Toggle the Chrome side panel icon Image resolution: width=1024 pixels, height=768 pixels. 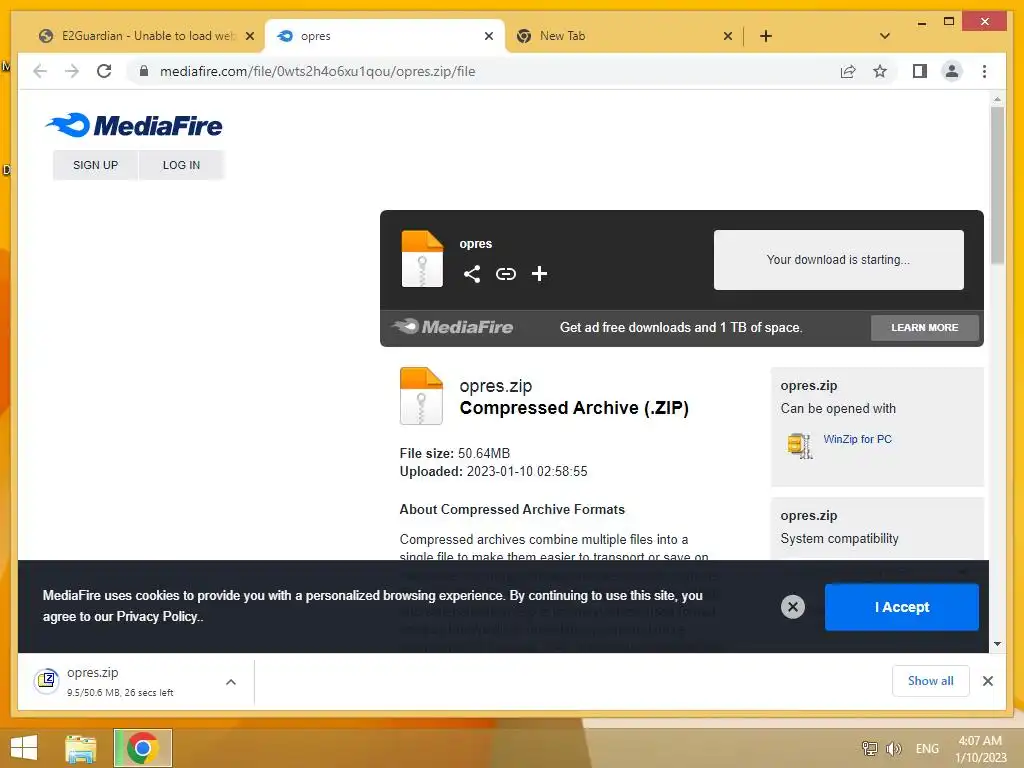point(920,71)
